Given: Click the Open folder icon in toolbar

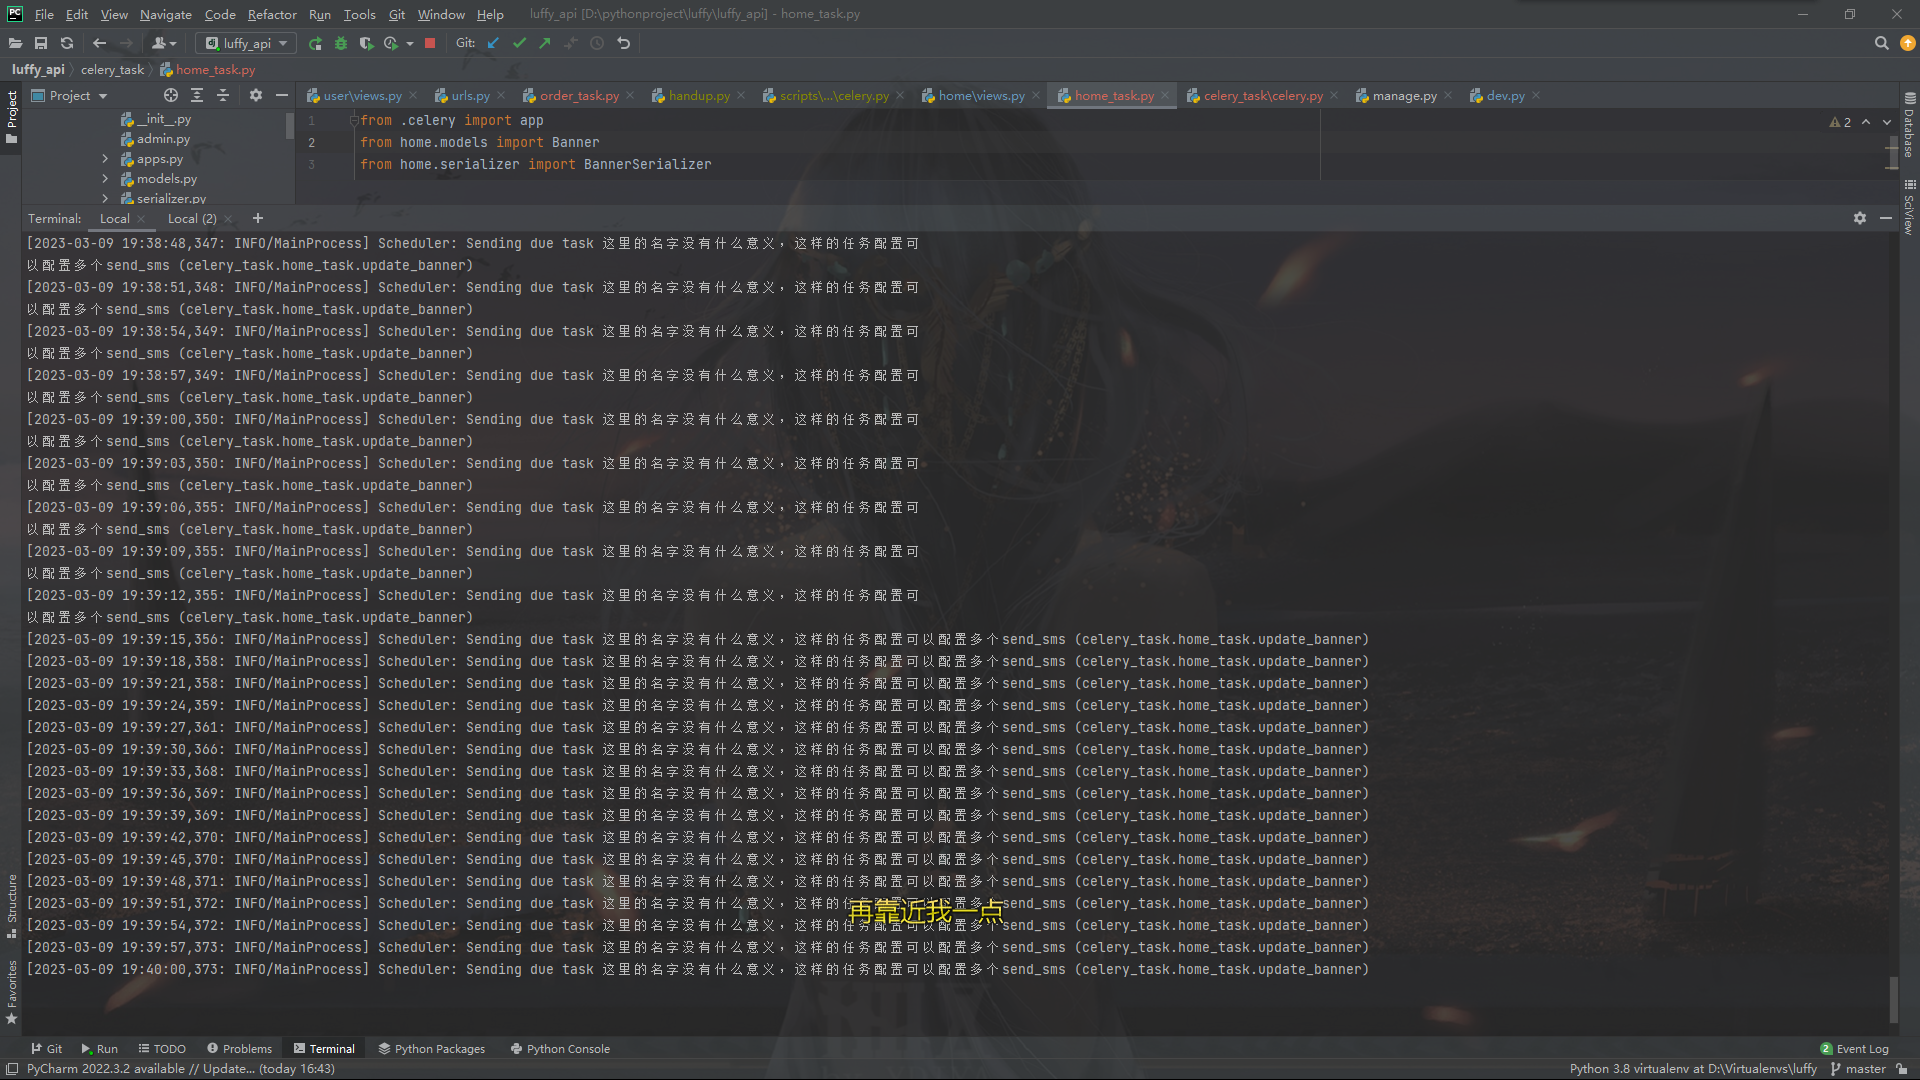Looking at the screenshot, I should click(x=15, y=43).
